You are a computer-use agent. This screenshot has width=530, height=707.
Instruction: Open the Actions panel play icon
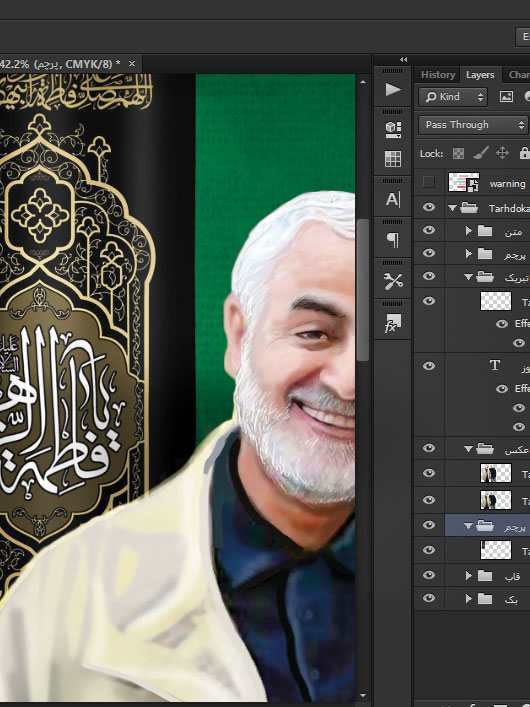[393, 89]
